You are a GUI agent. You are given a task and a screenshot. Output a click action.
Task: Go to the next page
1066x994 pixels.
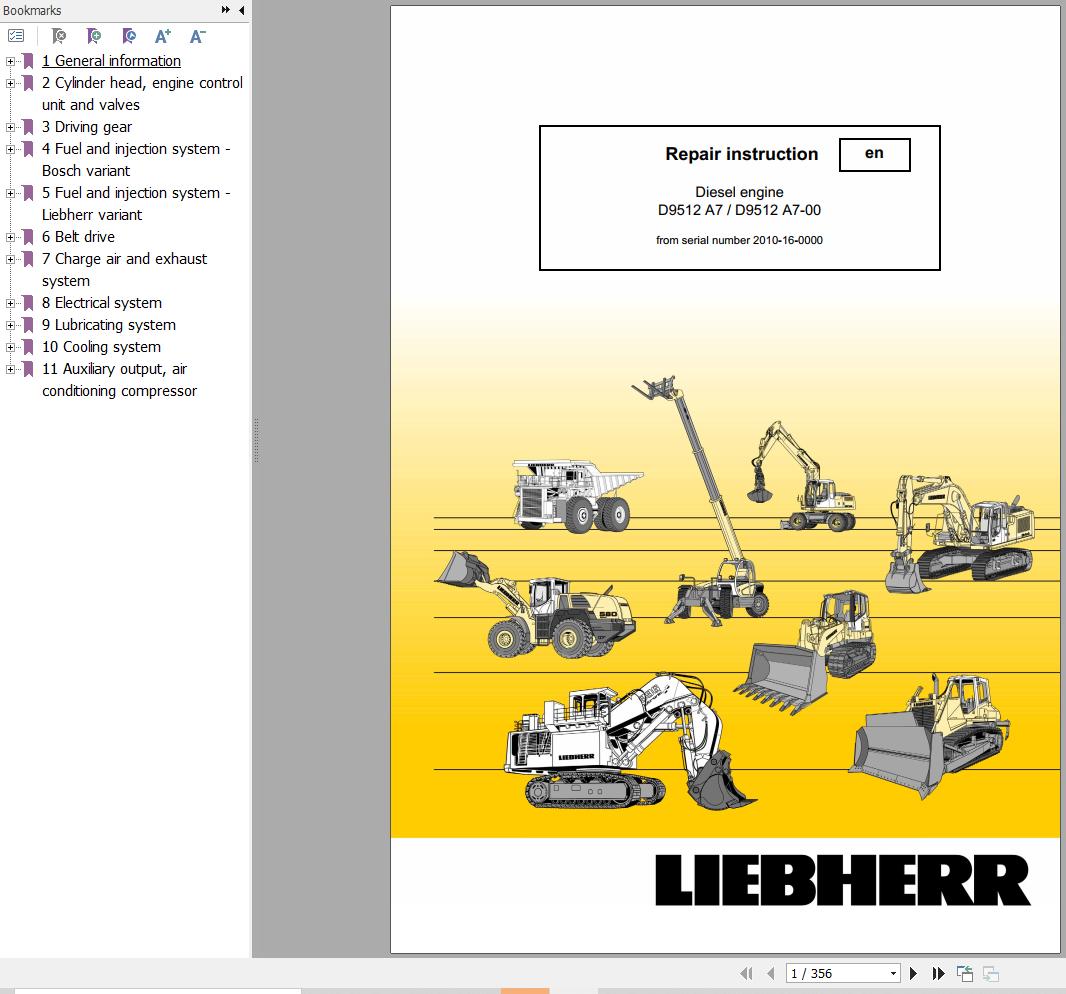pyautogui.click(x=914, y=974)
